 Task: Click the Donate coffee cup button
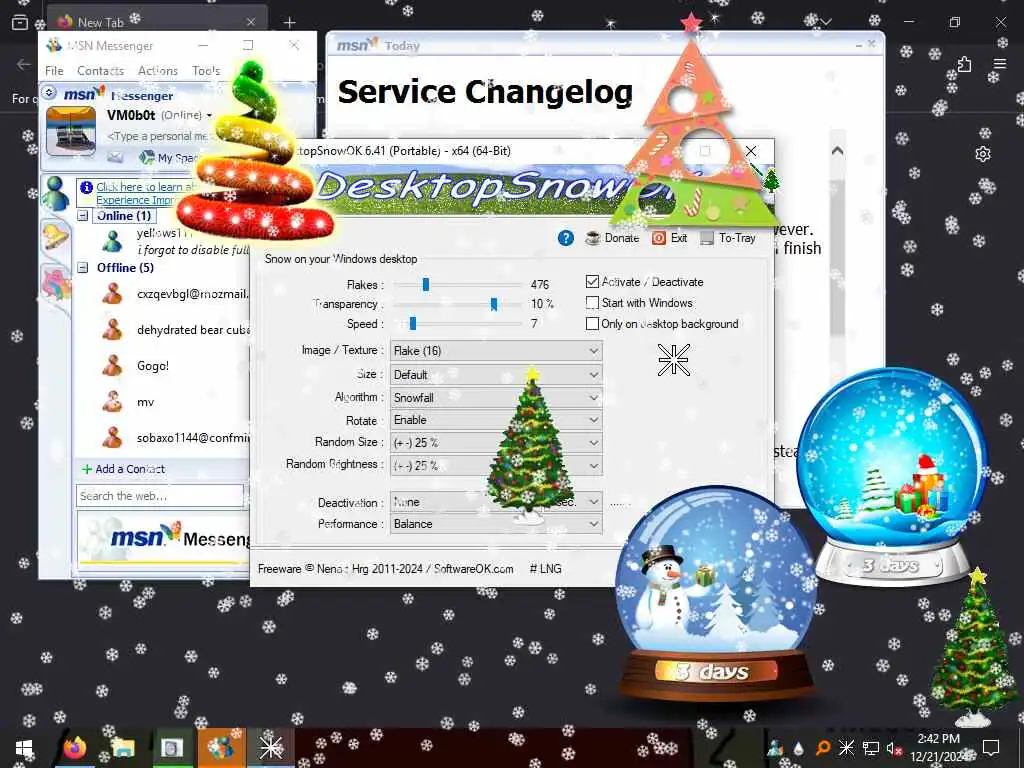tap(612, 238)
